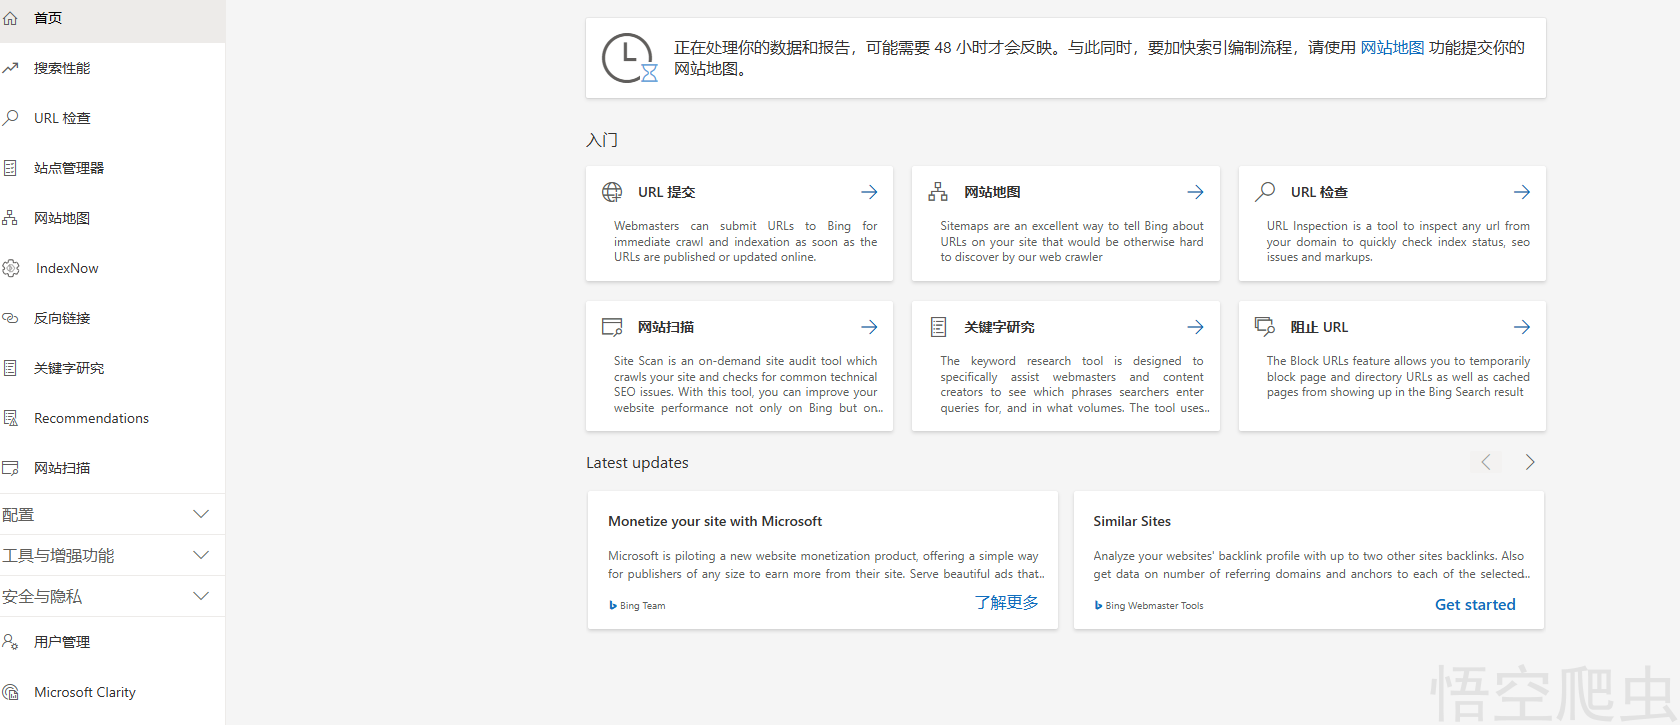The height and width of the screenshot is (725, 1680).
Task: Click the Bing Team label
Action: click(x=642, y=606)
